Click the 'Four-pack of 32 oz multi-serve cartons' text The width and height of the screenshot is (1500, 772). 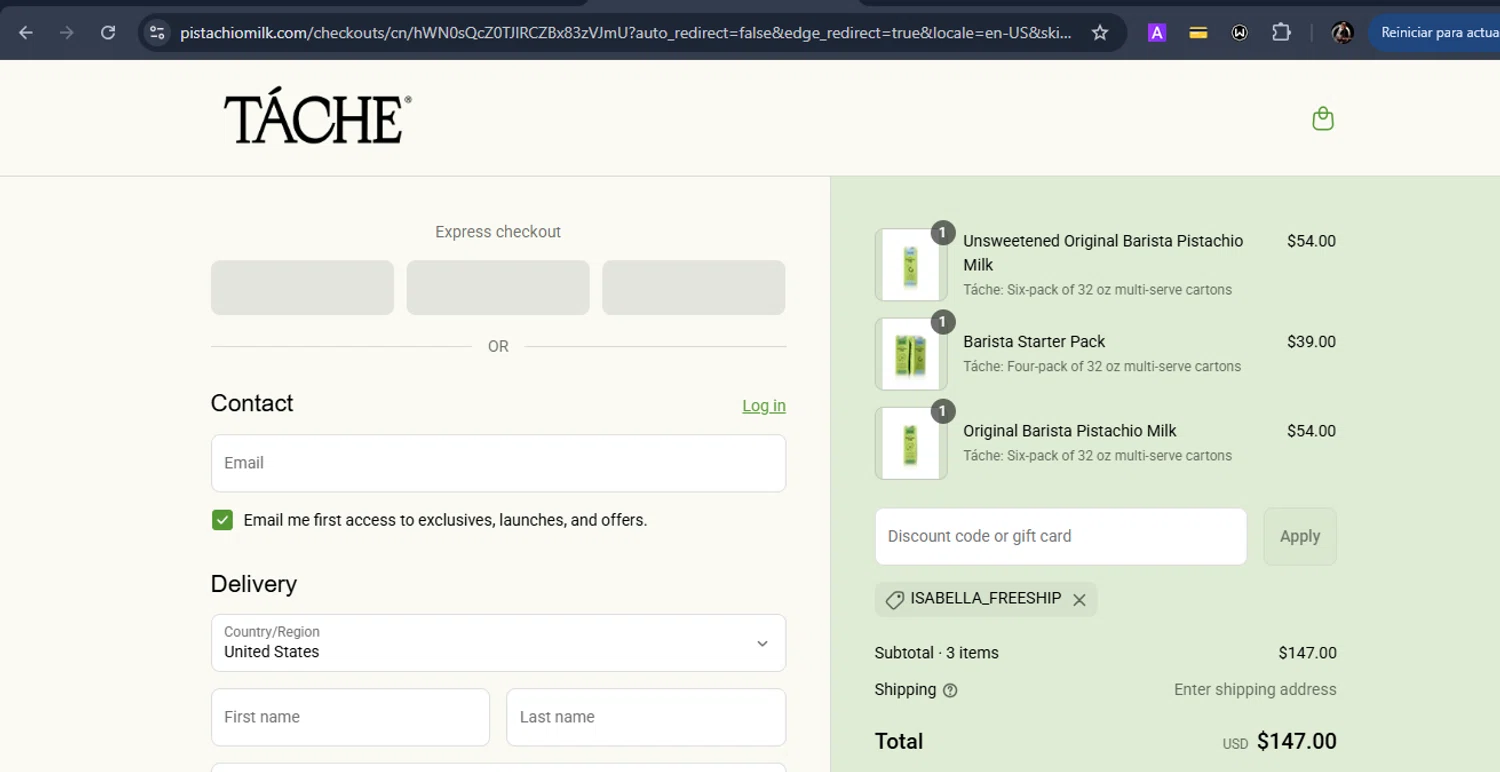[x=1122, y=367]
